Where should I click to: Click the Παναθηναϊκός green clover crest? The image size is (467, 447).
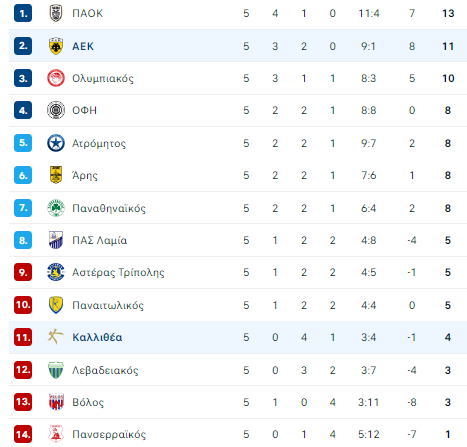point(56,208)
